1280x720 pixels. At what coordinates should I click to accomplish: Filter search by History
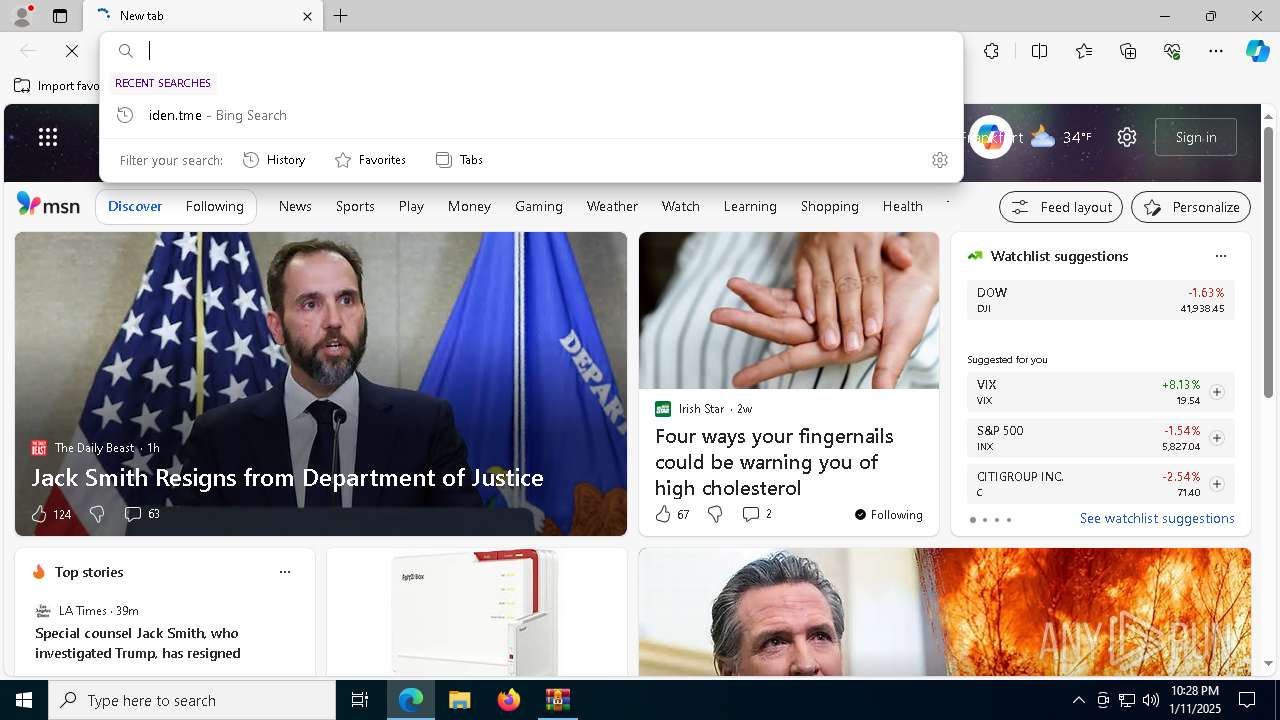click(x=274, y=160)
